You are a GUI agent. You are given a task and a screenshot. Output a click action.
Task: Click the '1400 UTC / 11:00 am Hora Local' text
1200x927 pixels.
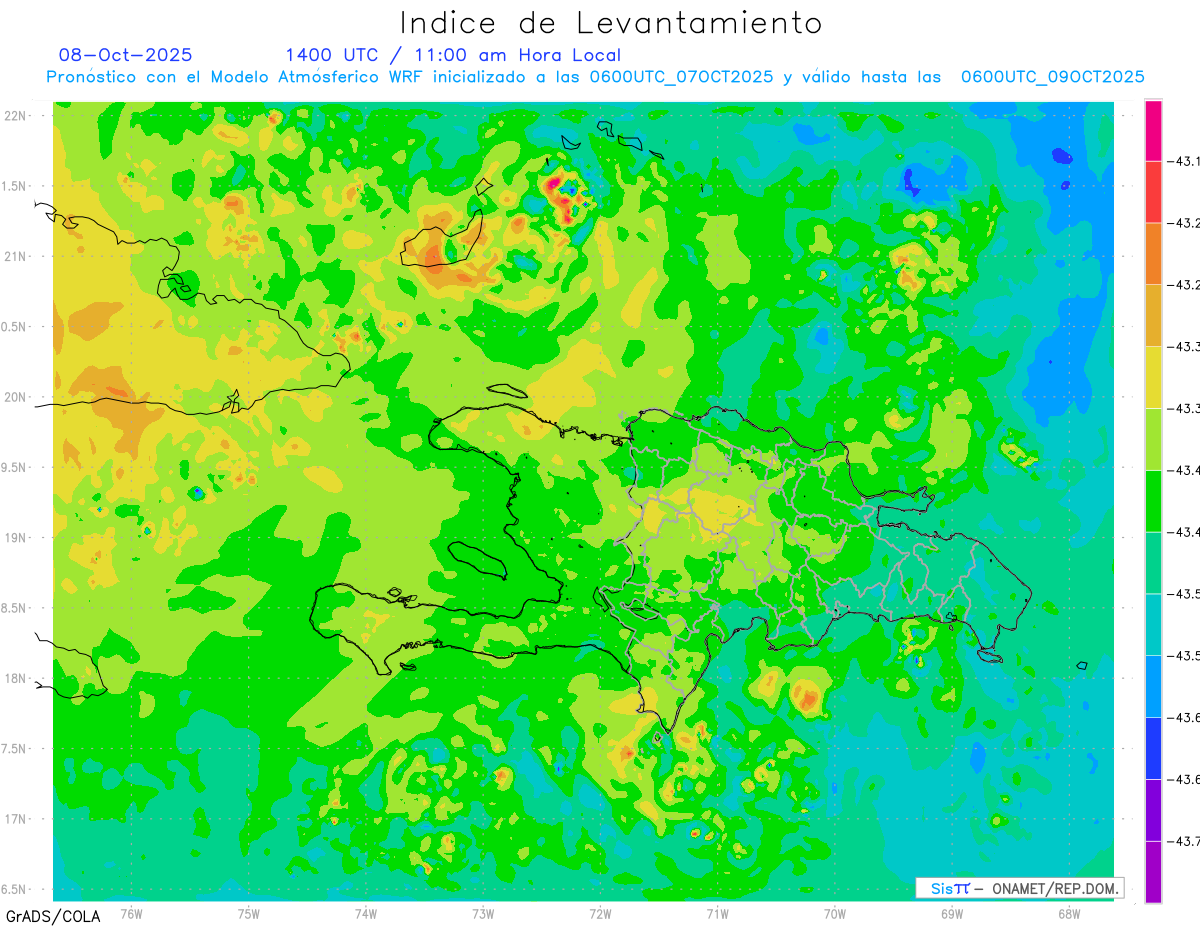tap(452, 55)
